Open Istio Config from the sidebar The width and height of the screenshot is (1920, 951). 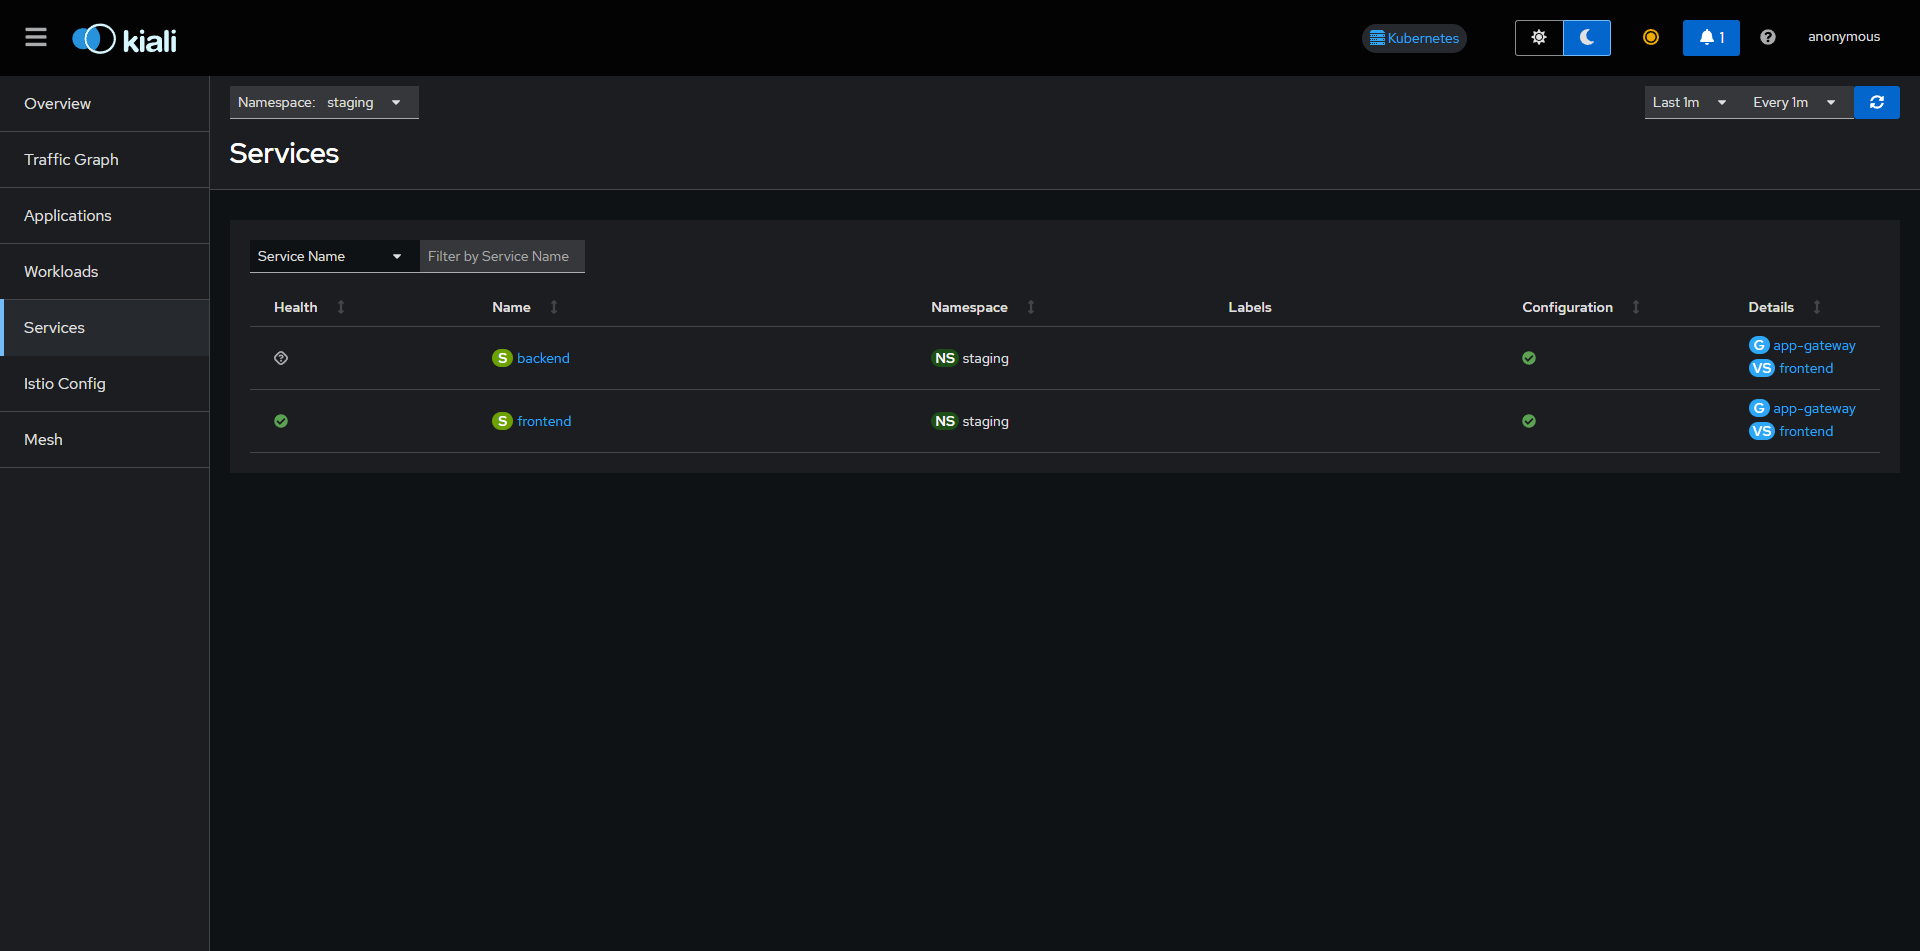65,384
